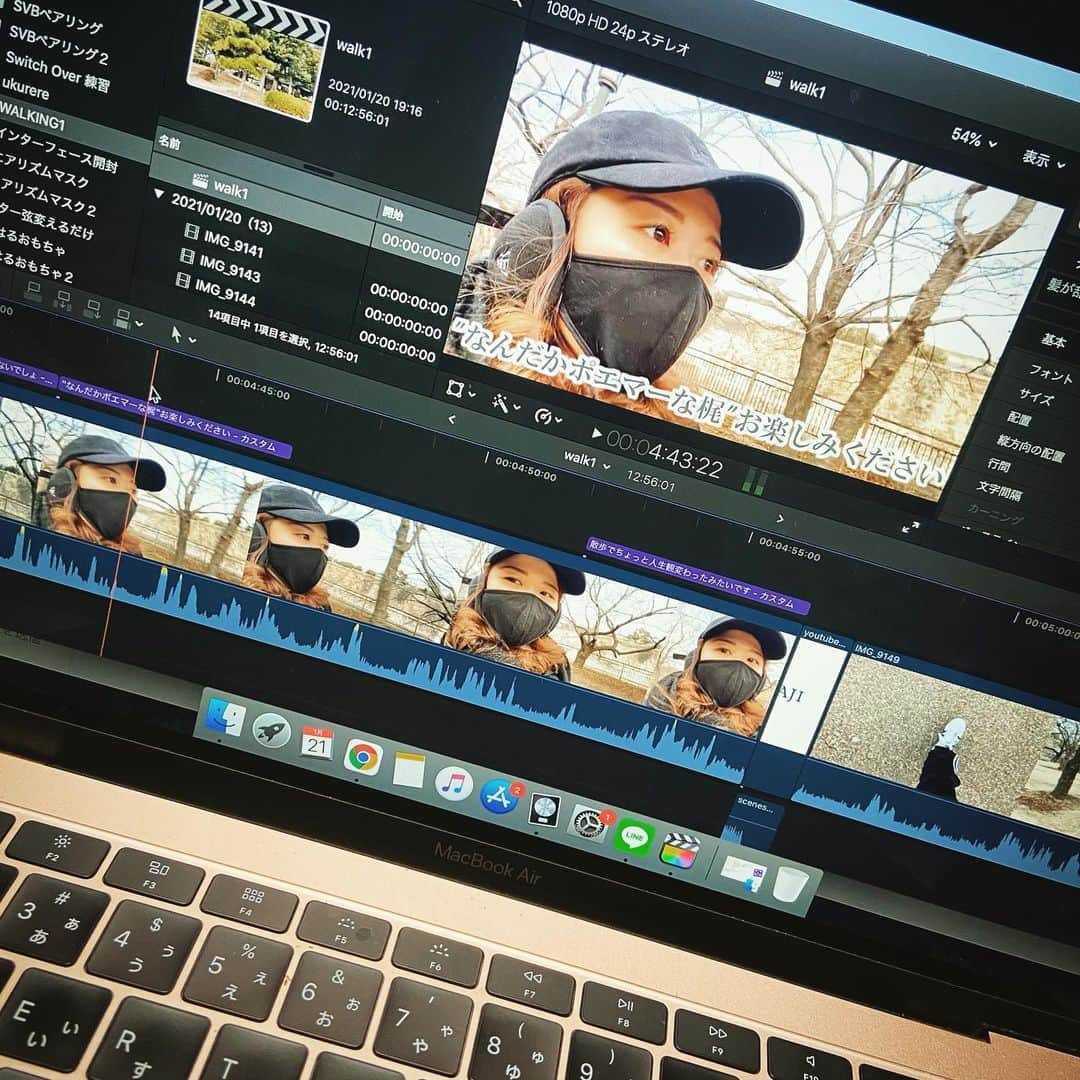Click the retime speedometer icon

pyautogui.click(x=543, y=415)
